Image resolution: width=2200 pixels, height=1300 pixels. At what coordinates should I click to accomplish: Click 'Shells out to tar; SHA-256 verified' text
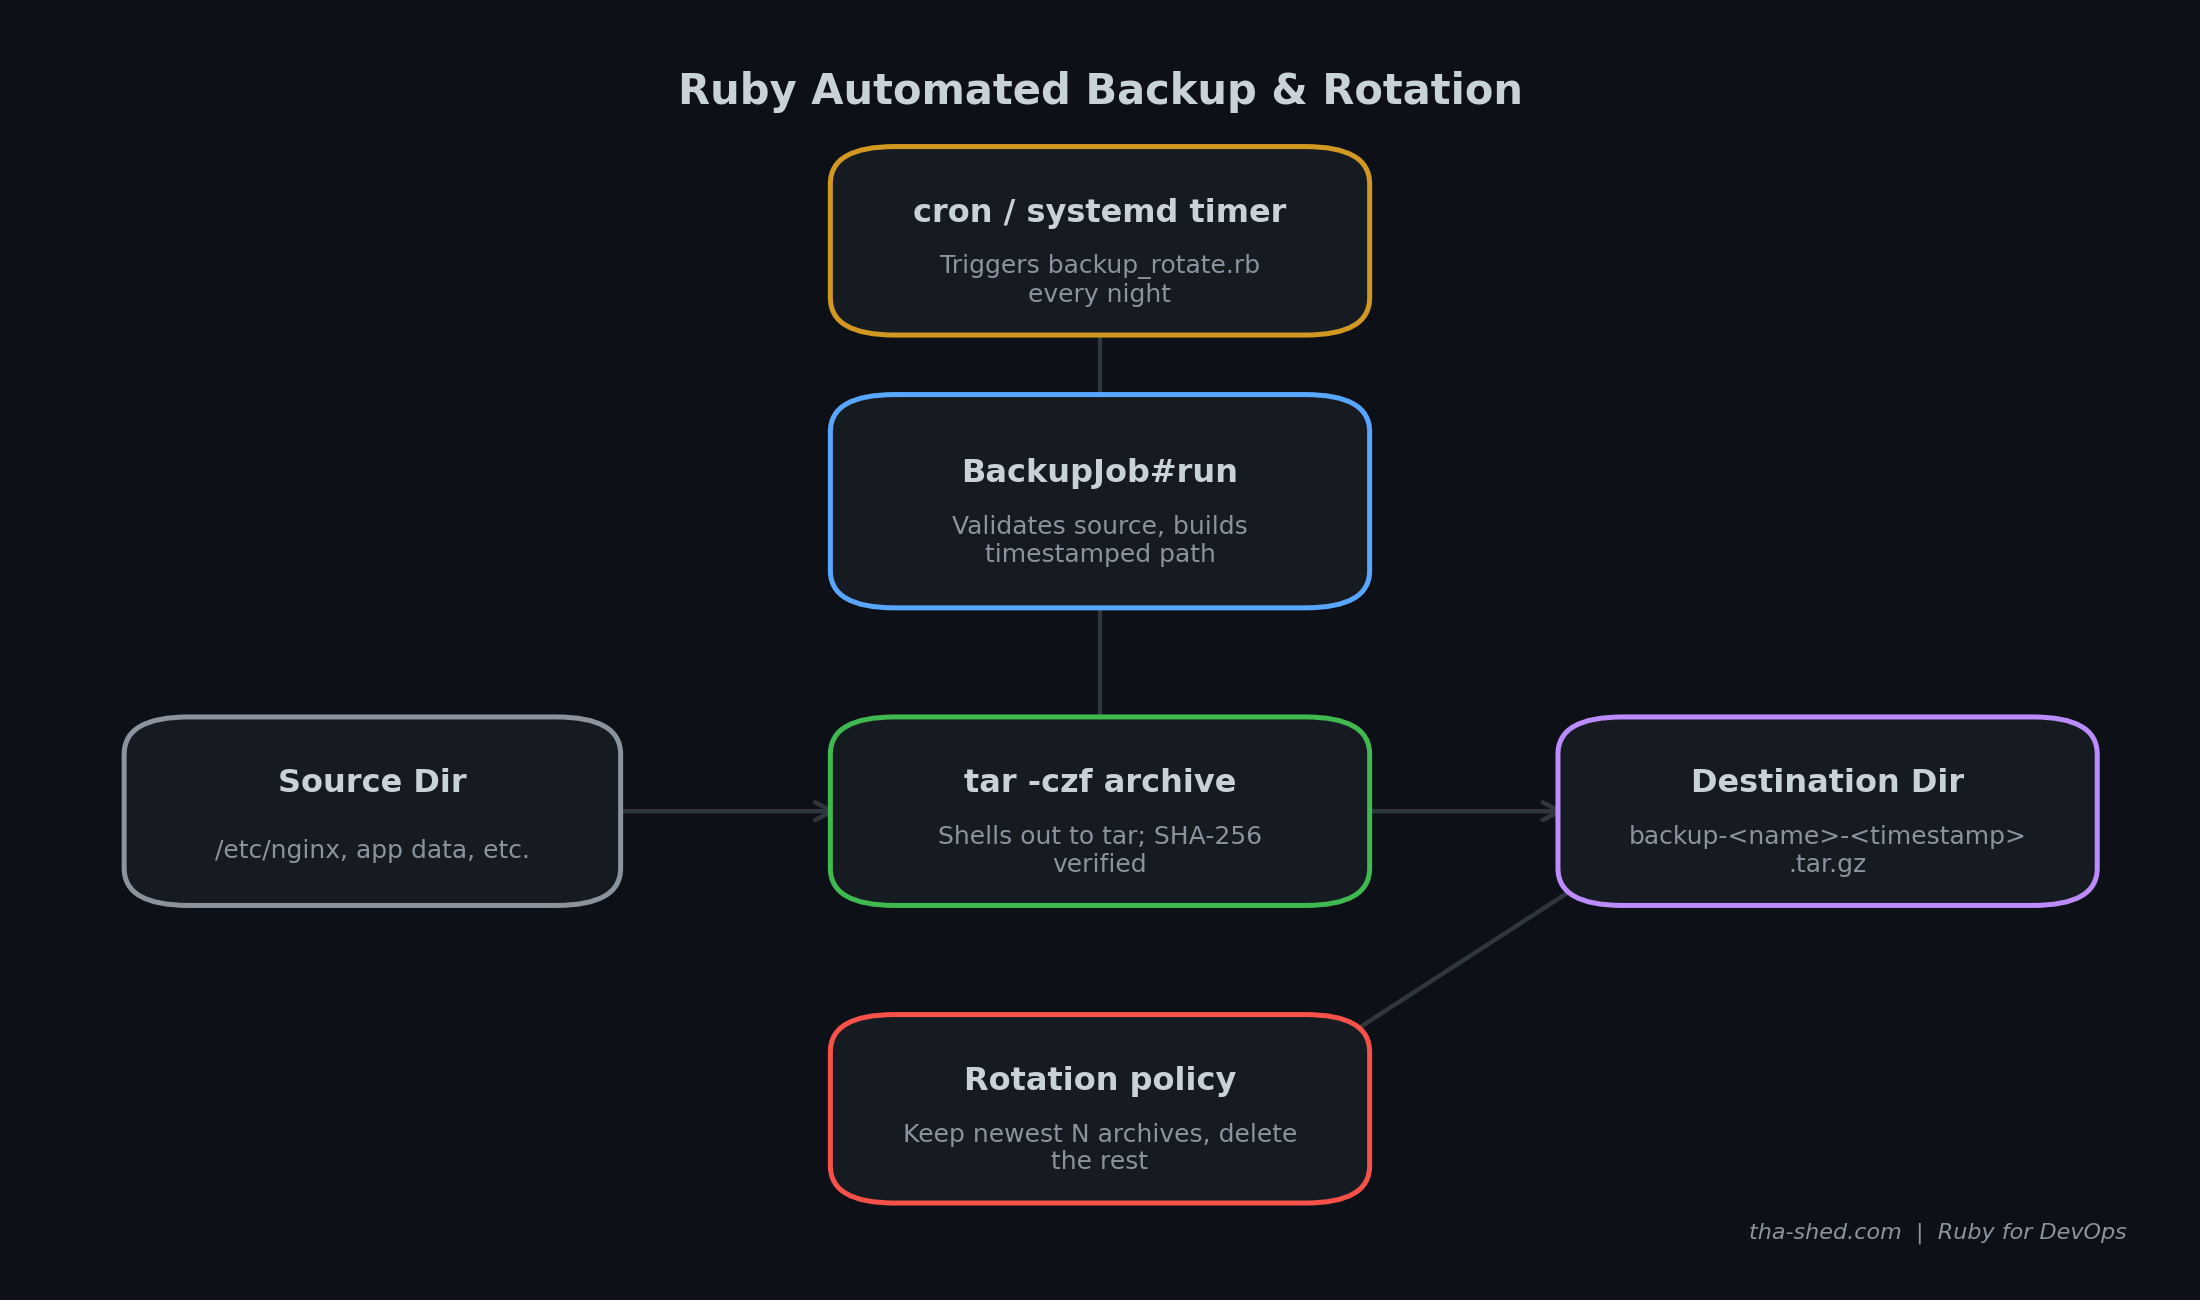point(1100,850)
